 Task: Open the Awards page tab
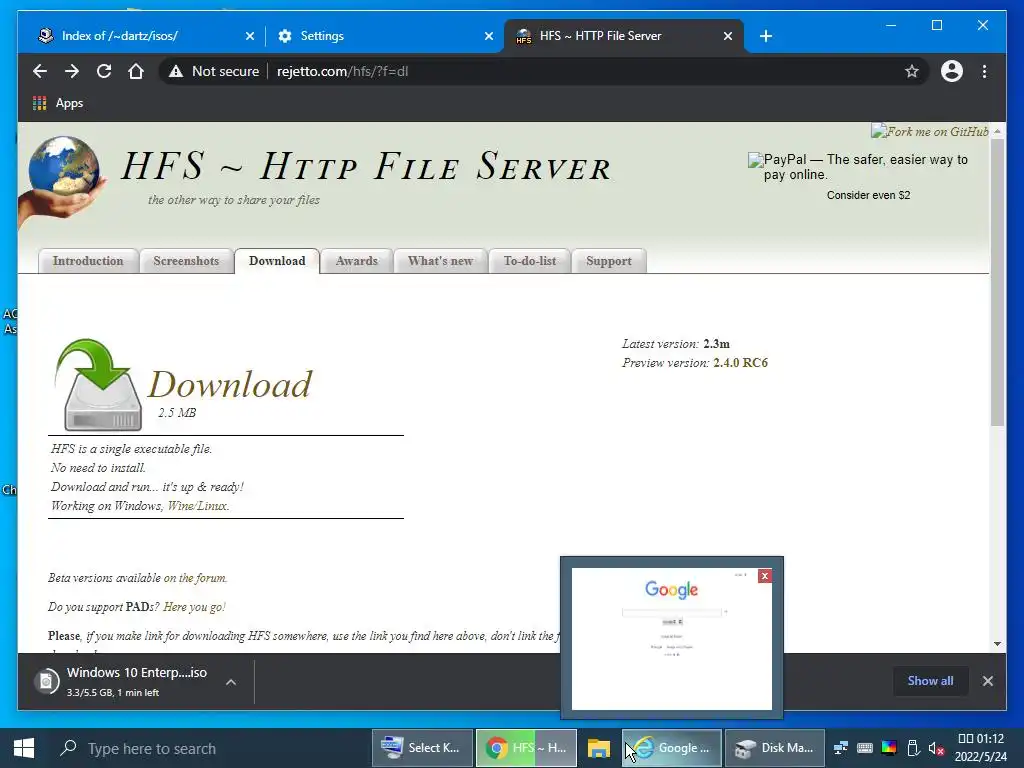pyautogui.click(x=357, y=261)
